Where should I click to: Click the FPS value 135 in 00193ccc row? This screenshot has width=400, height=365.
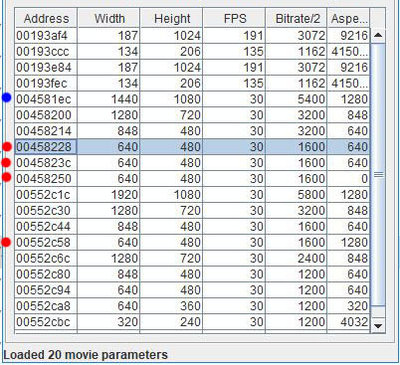234,51
